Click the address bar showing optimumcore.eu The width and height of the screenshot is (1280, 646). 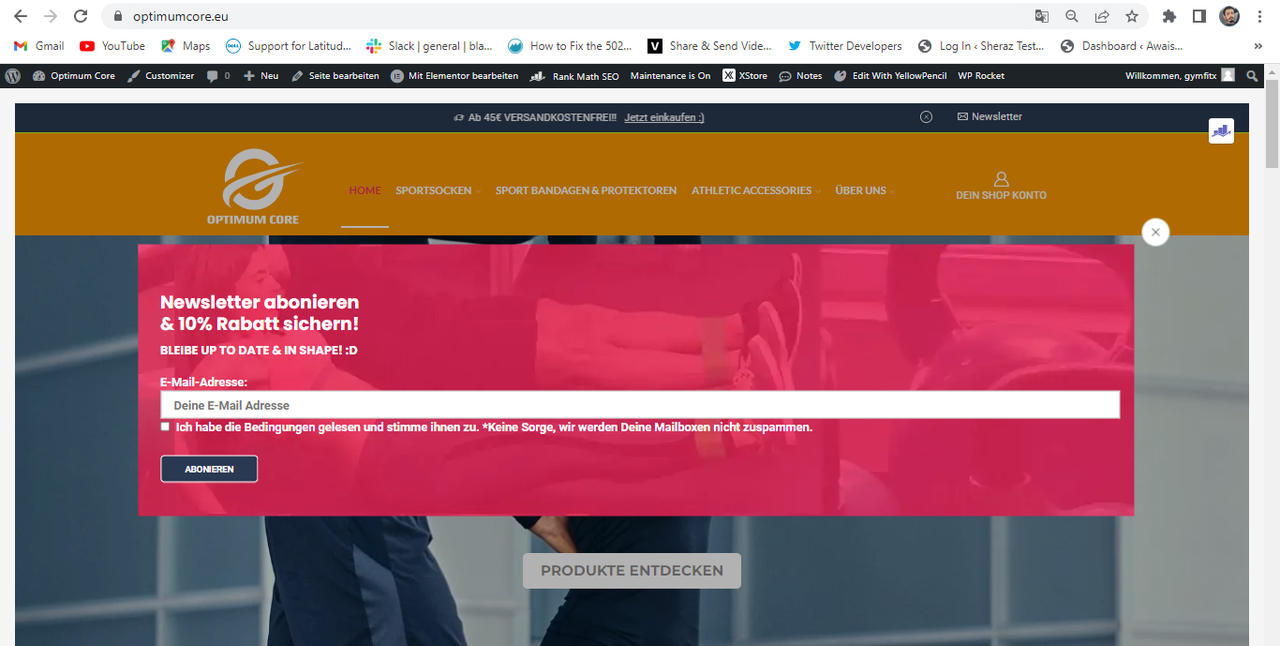point(570,16)
